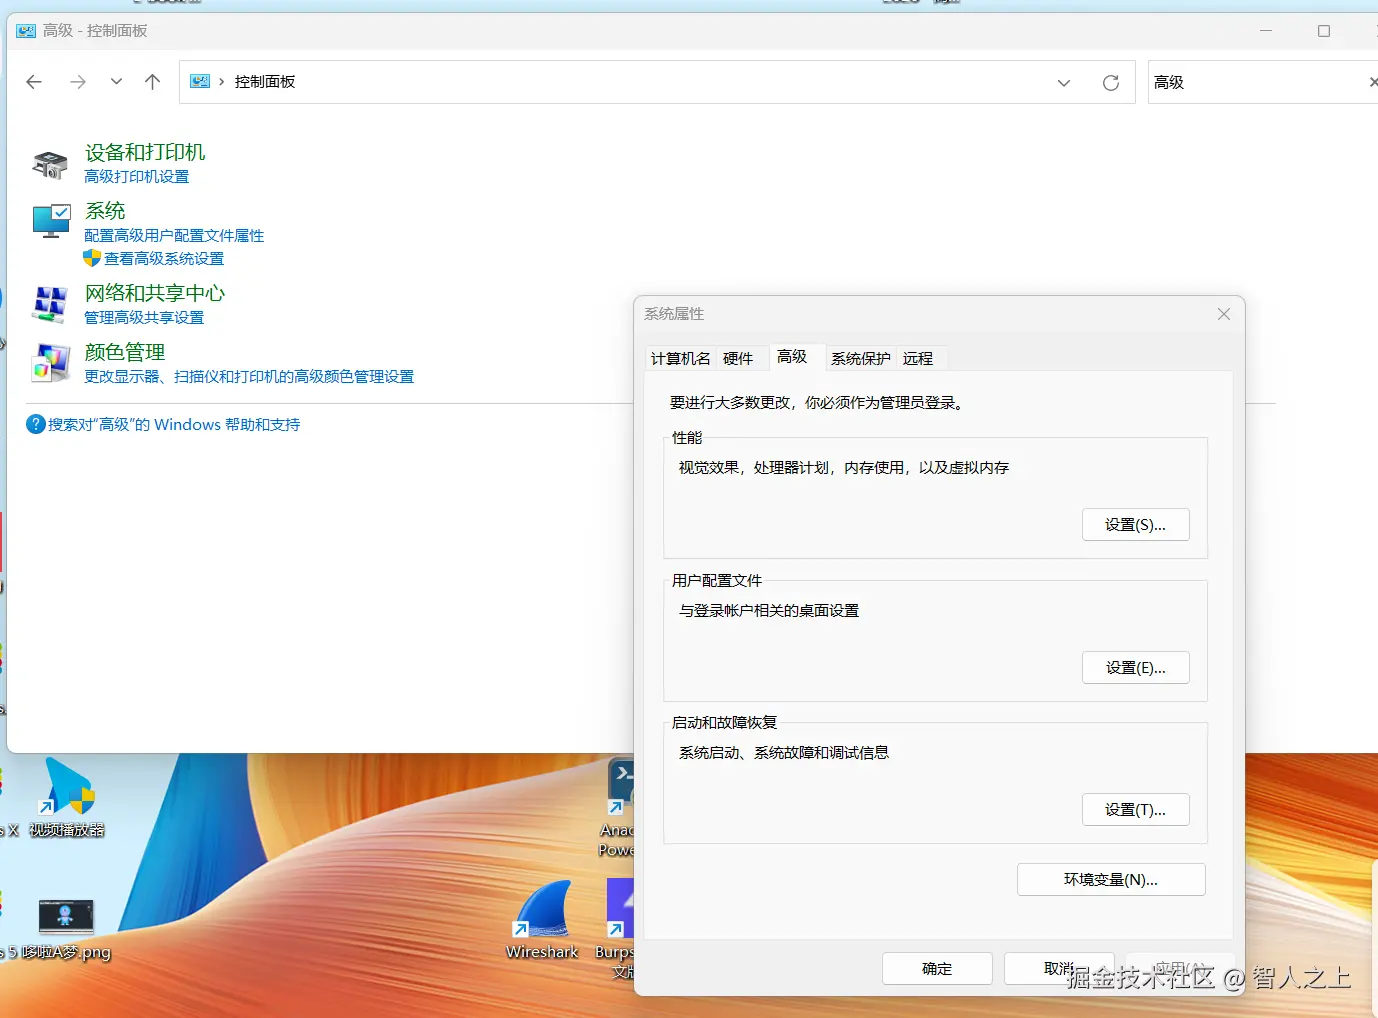Open 网络和共享中心 via its icon
The height and width of the screenshot is (1018, 1378).
pos(50,304)
